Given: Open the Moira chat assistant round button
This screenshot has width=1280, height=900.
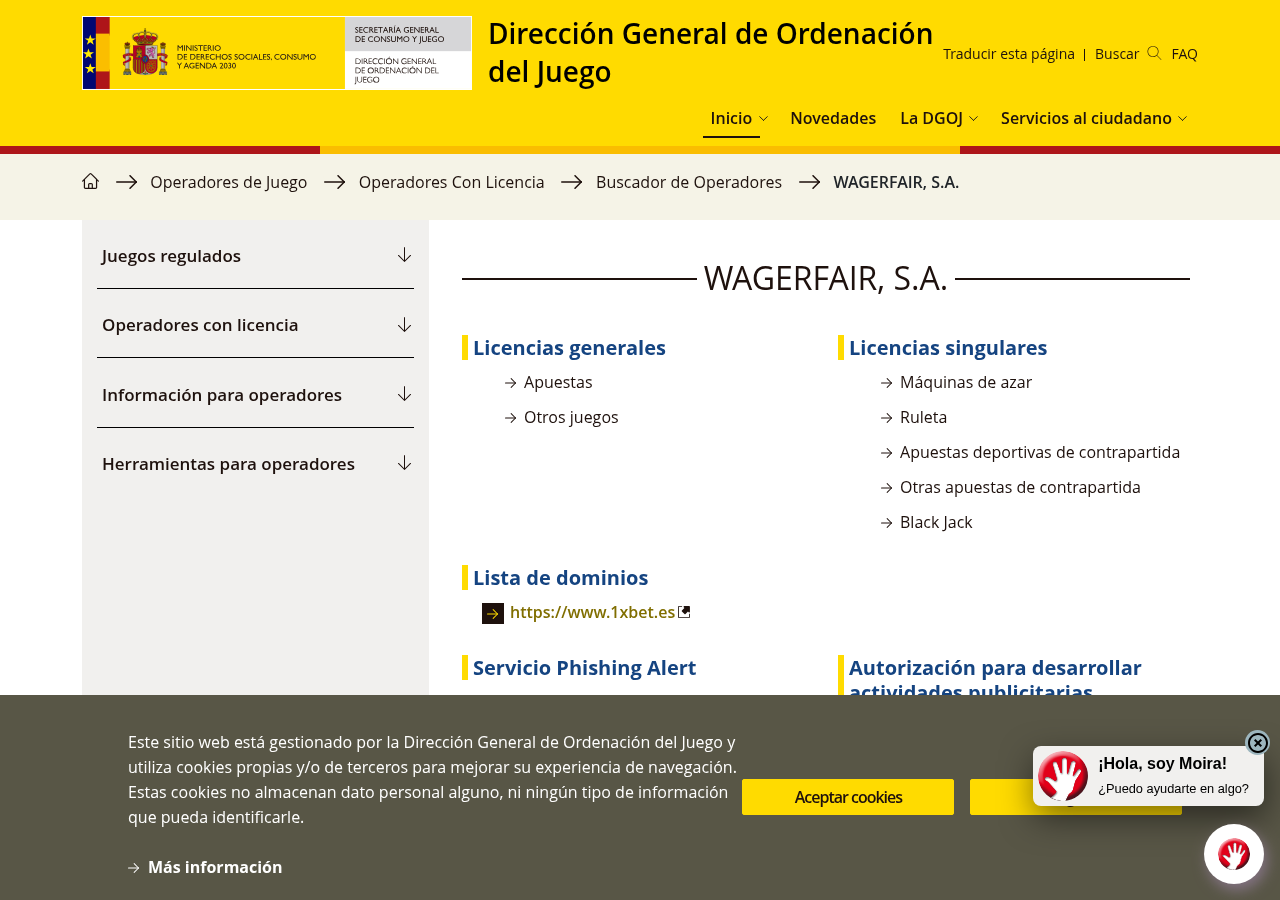Looking at the screenshot, I should pos(1234,854).
